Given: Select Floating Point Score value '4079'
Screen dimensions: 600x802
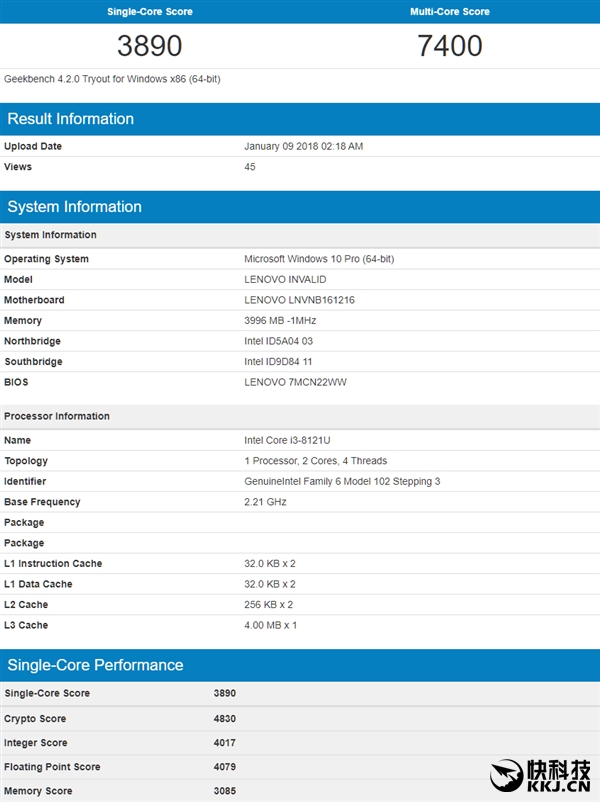Looking at the screenshot, I should pos(225,767).
